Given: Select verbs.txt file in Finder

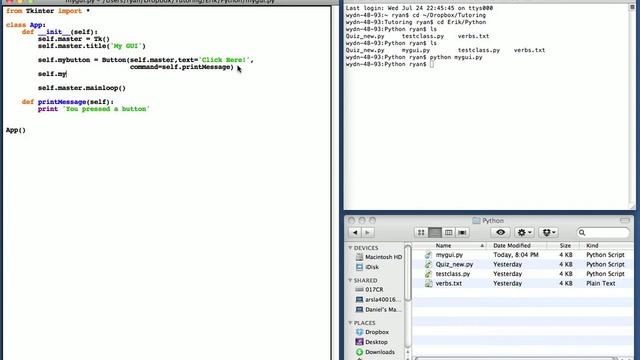Looking at the screenshot, I should pyautogui.click(x=449, y=283).
